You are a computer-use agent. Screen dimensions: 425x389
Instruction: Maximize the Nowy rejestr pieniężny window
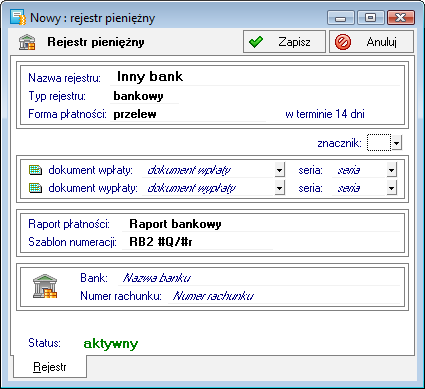click(x=370, y=18)
